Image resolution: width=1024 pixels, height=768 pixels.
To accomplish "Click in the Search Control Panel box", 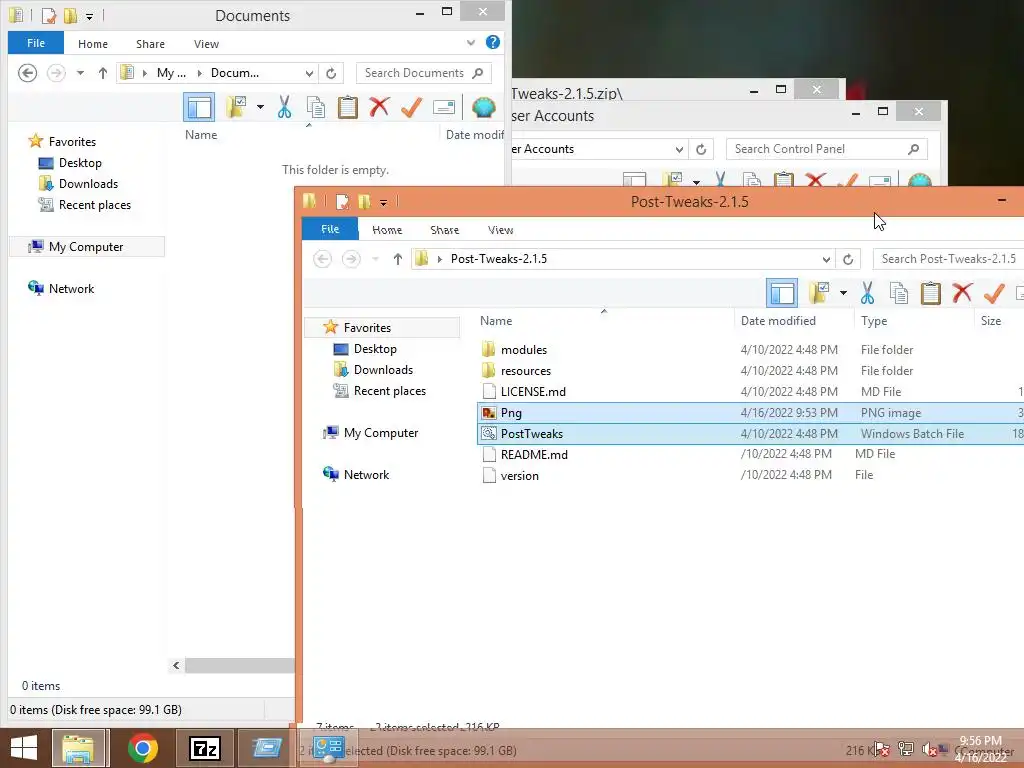I will pos(826,150).
